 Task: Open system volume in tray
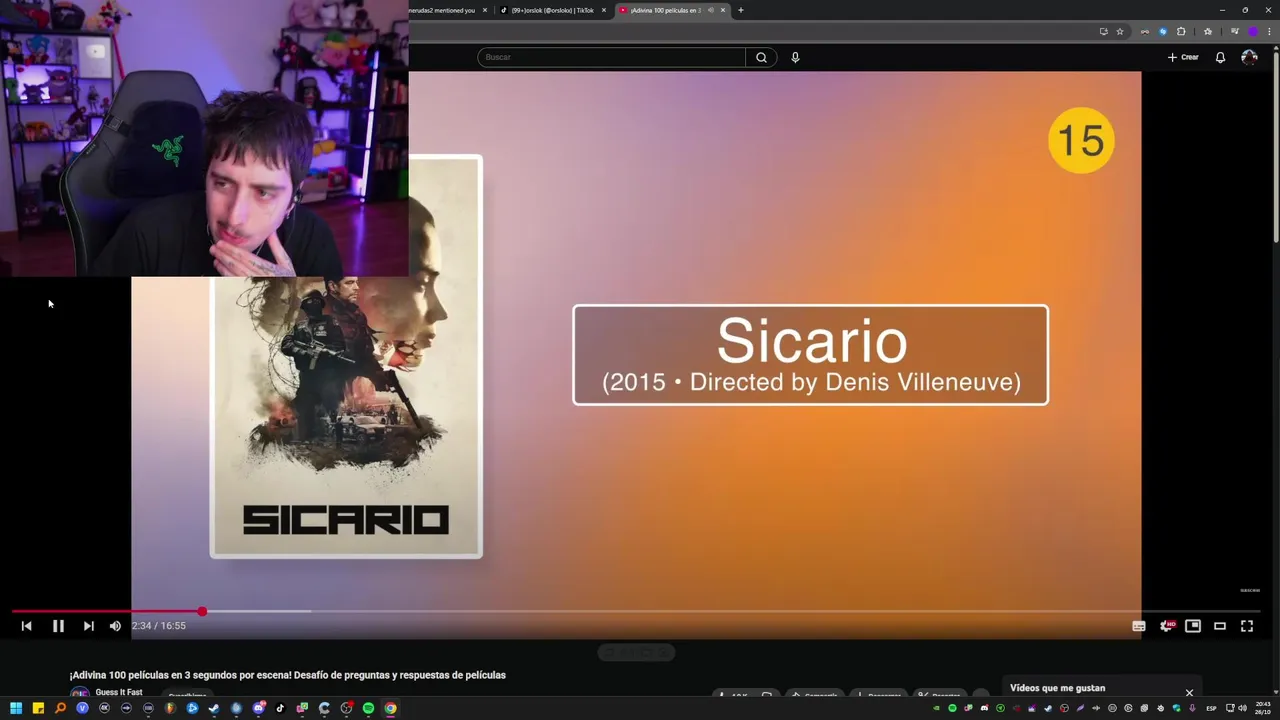[x=1242, y=708]
